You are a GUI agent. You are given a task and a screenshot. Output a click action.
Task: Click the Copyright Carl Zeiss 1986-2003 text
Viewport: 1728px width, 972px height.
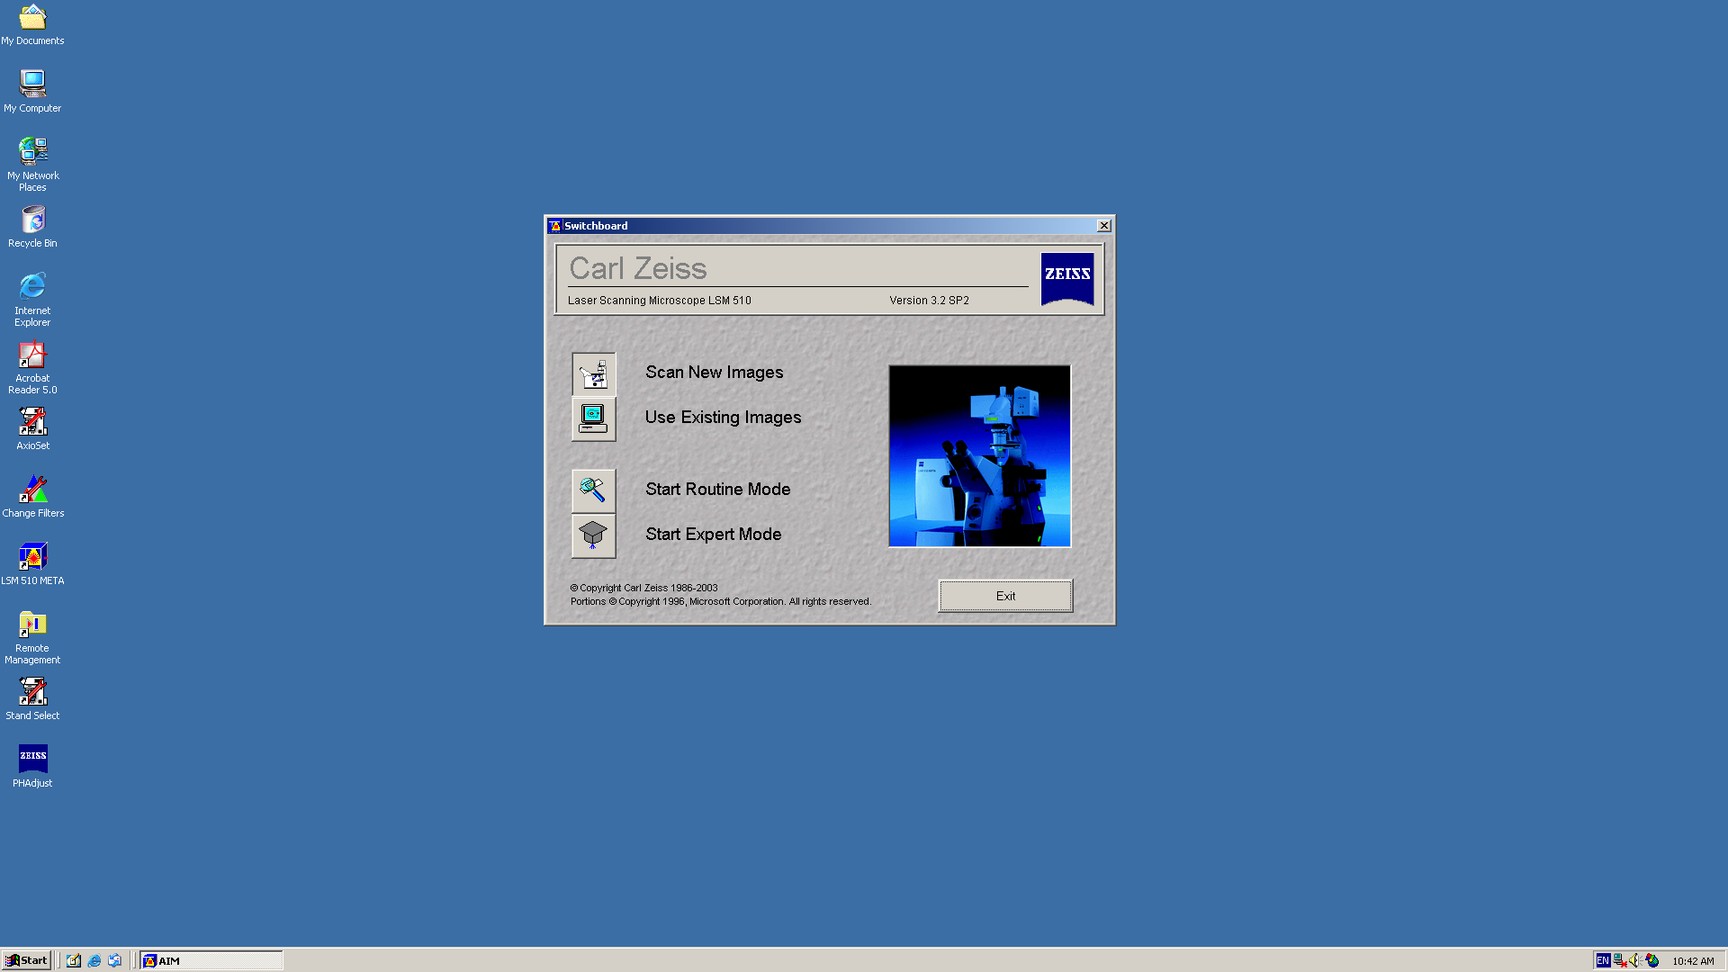(644, 588)
